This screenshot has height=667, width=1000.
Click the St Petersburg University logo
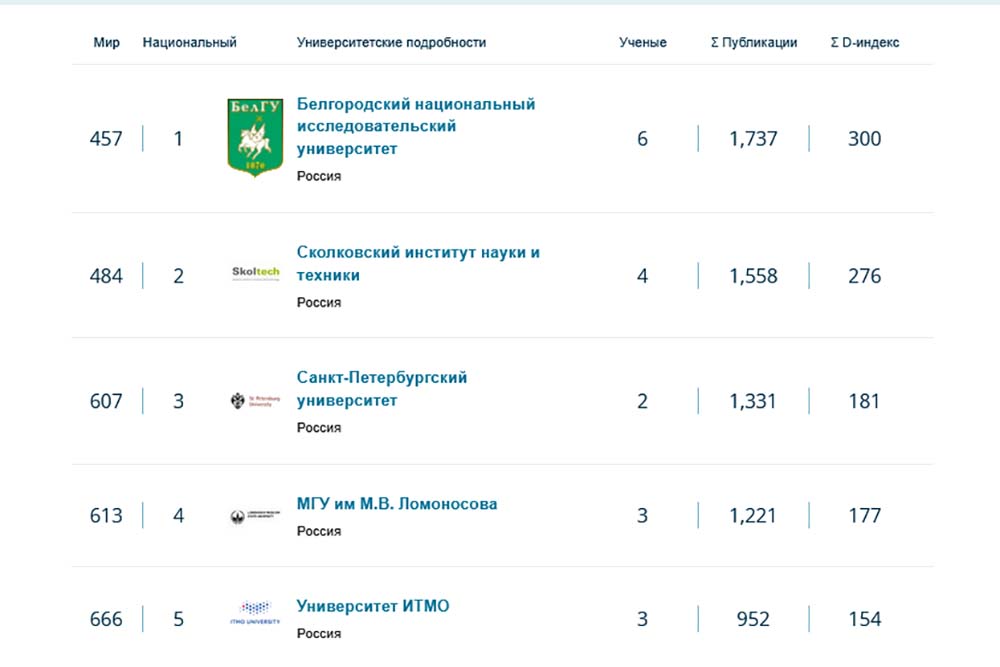pyautogui.click(x=256, y=401)
